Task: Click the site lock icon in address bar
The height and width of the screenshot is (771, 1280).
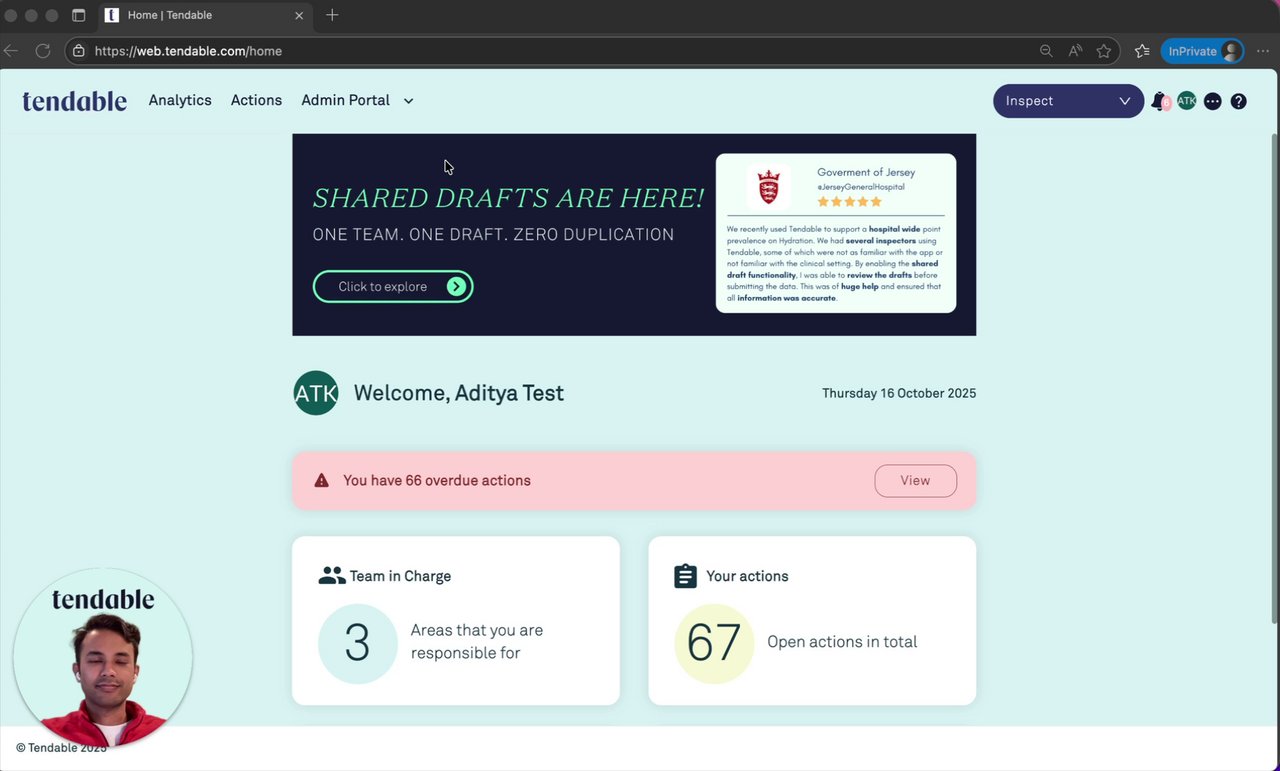Action: (79, 51)
